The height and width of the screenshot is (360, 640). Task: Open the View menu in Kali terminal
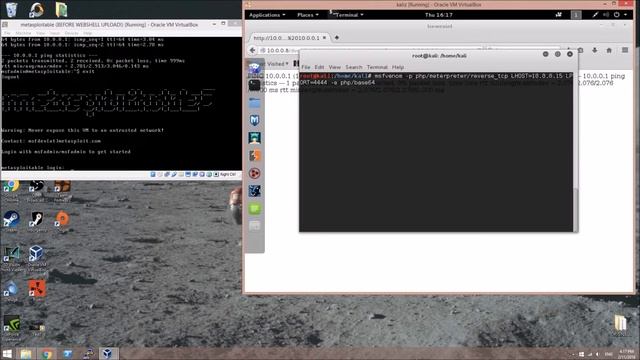tap(334, 67)
